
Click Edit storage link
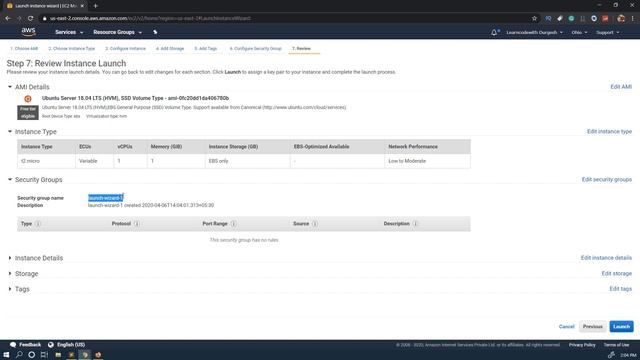(616, 273)
